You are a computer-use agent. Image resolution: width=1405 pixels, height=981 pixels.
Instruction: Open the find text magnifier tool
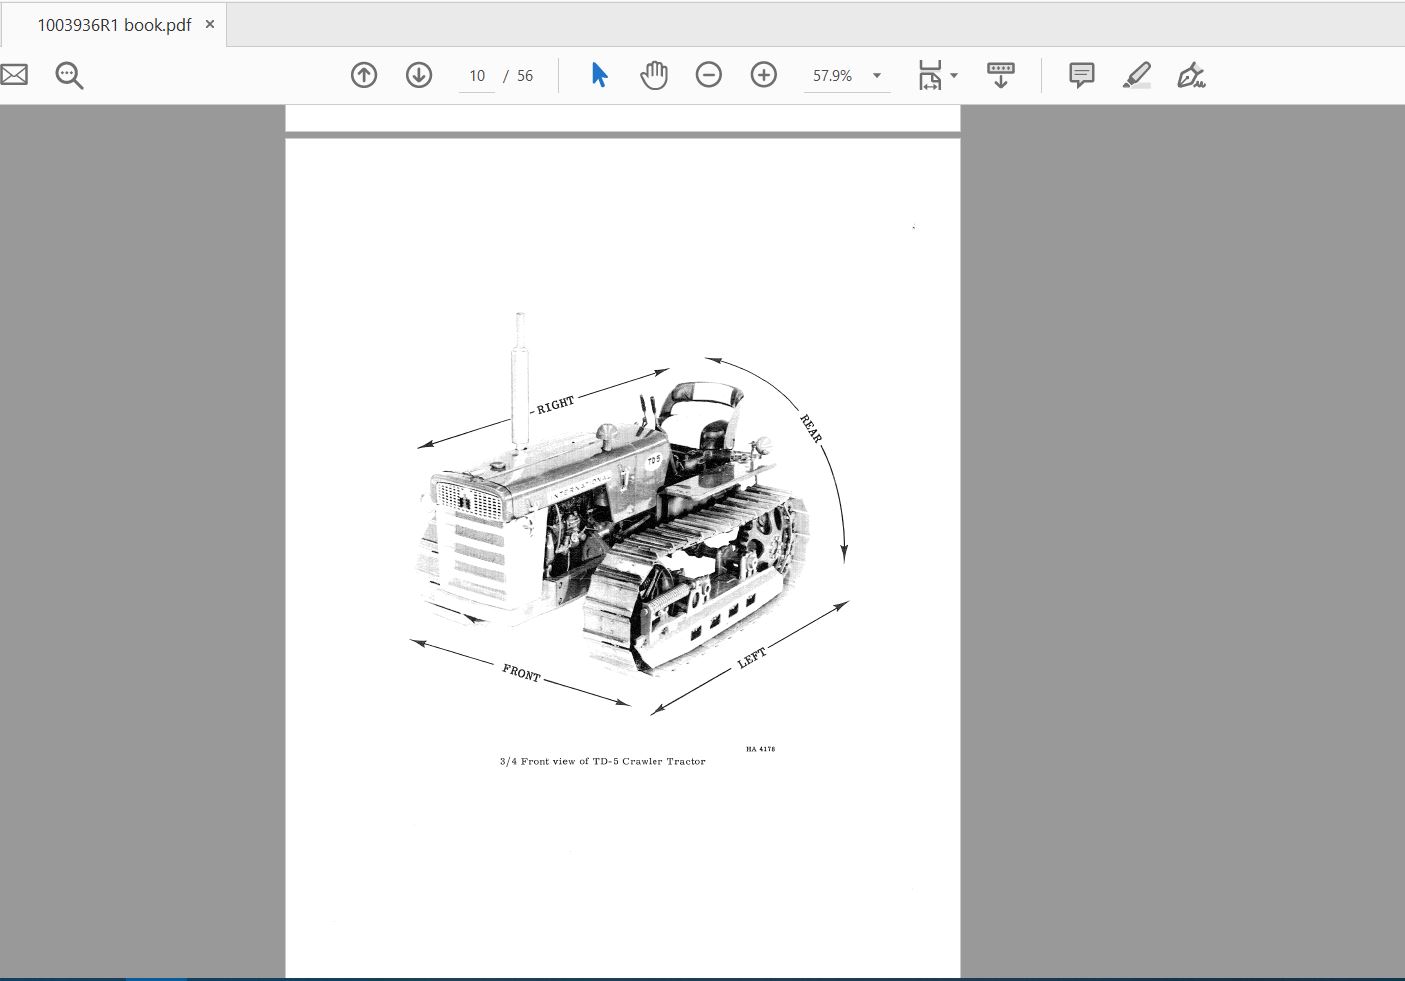point(69,75)
